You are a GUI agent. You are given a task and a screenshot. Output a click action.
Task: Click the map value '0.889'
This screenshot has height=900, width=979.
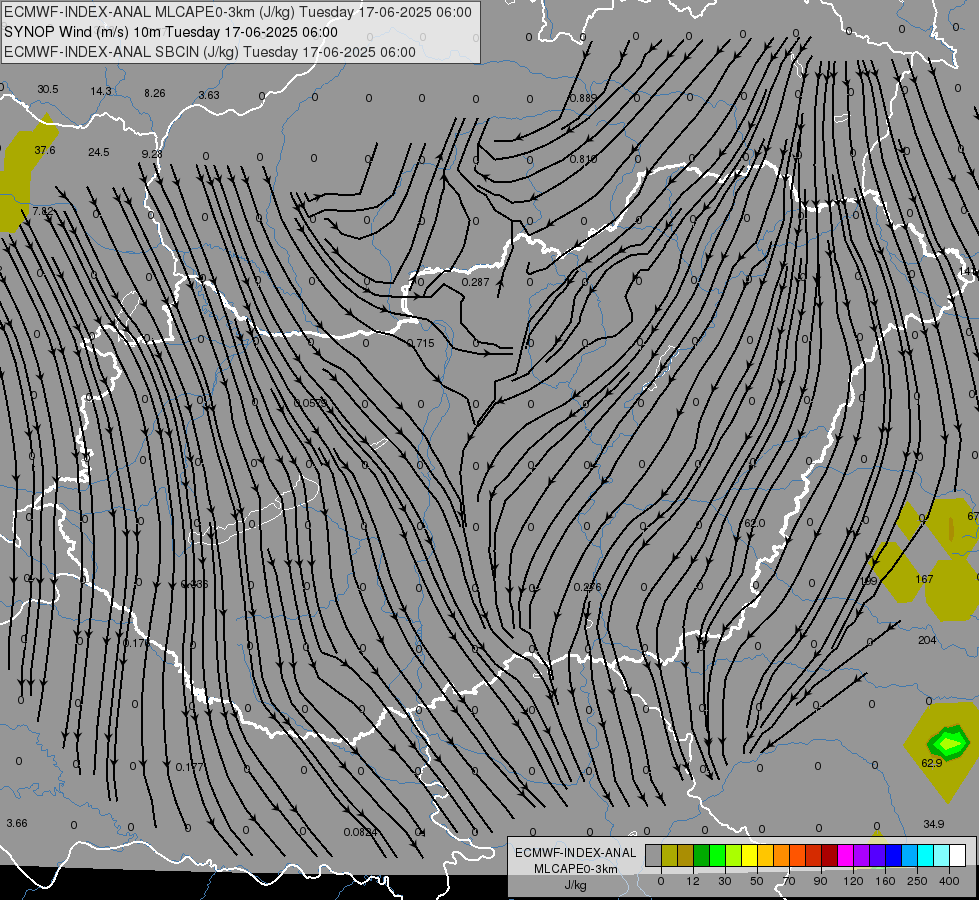[x=583, y=98]
